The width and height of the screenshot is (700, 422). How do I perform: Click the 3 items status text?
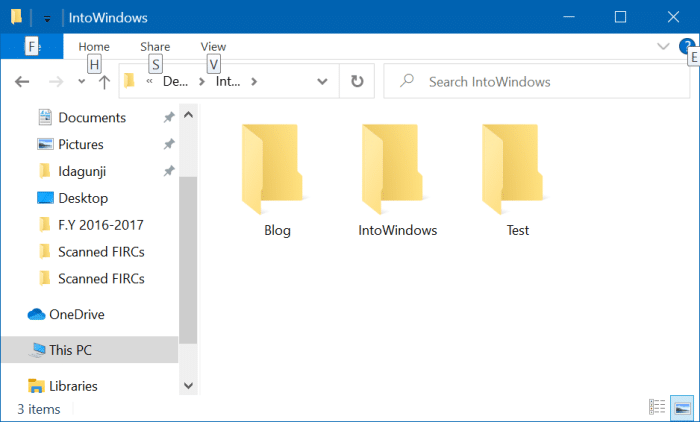click(x=39, y=409)
